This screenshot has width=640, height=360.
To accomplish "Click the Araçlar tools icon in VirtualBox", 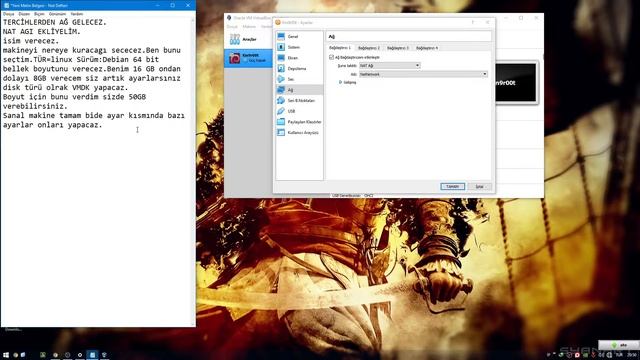I will 235,40.
